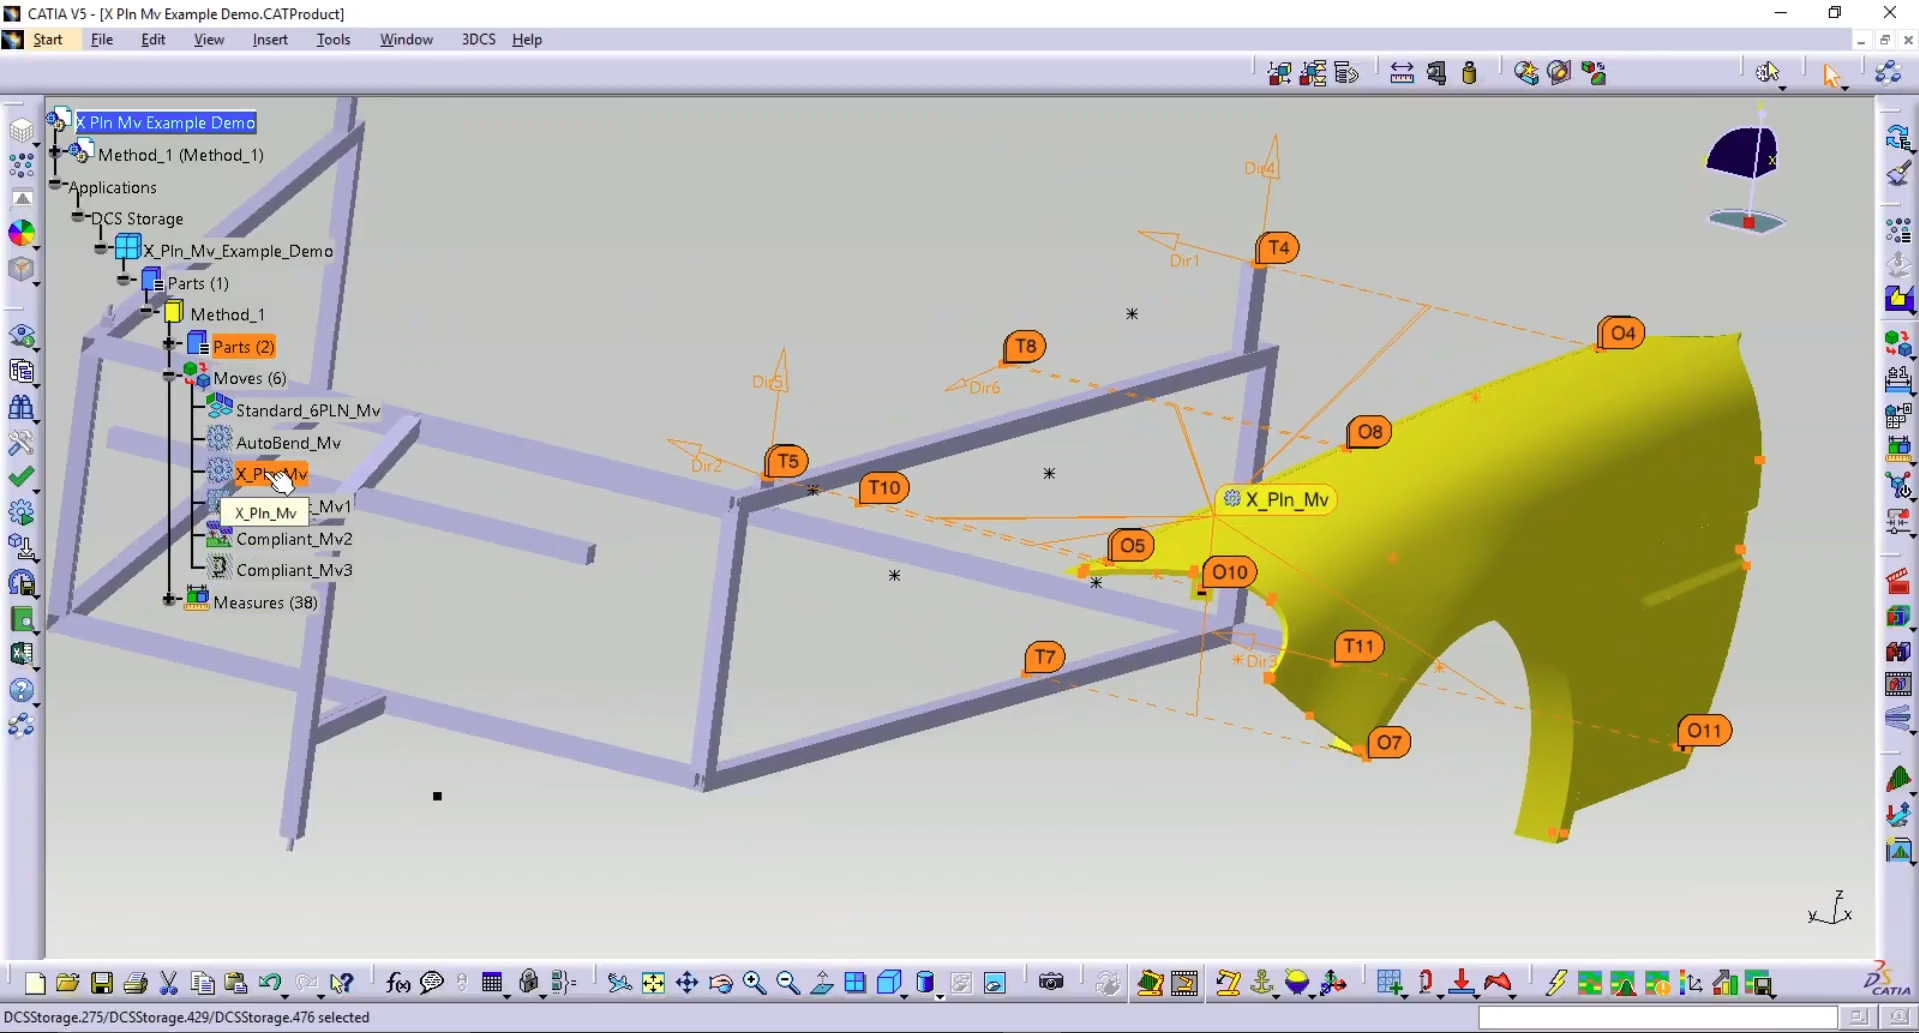
Task: Click the green checkmark icon on left toolbar
Action: pos(21,477)
